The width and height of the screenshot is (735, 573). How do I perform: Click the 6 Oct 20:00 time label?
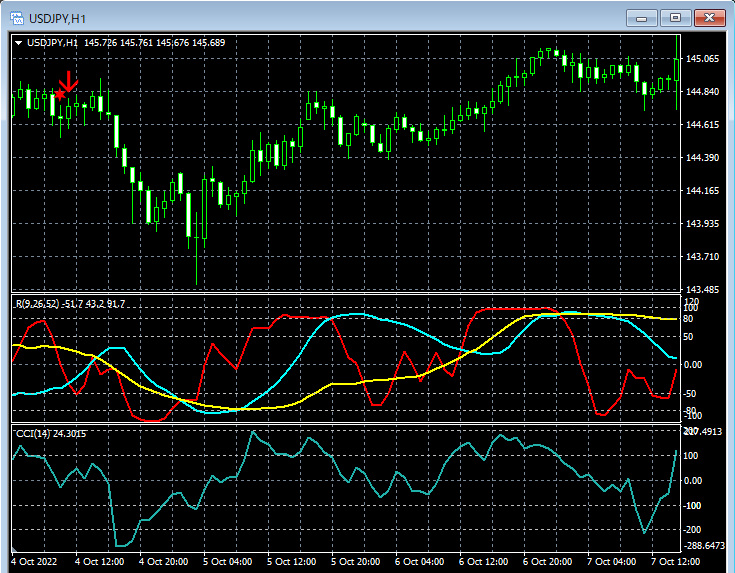[548, 561]
